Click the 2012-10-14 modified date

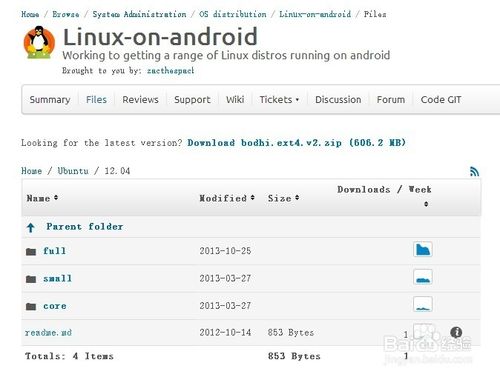click(225, 332)
